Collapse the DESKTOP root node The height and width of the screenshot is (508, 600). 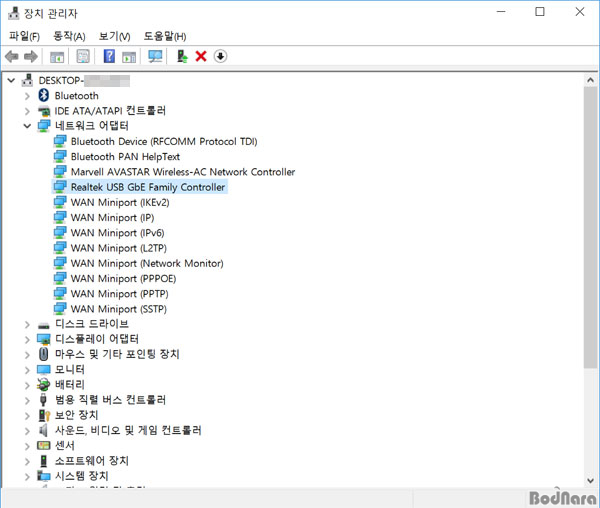(11, 80)
